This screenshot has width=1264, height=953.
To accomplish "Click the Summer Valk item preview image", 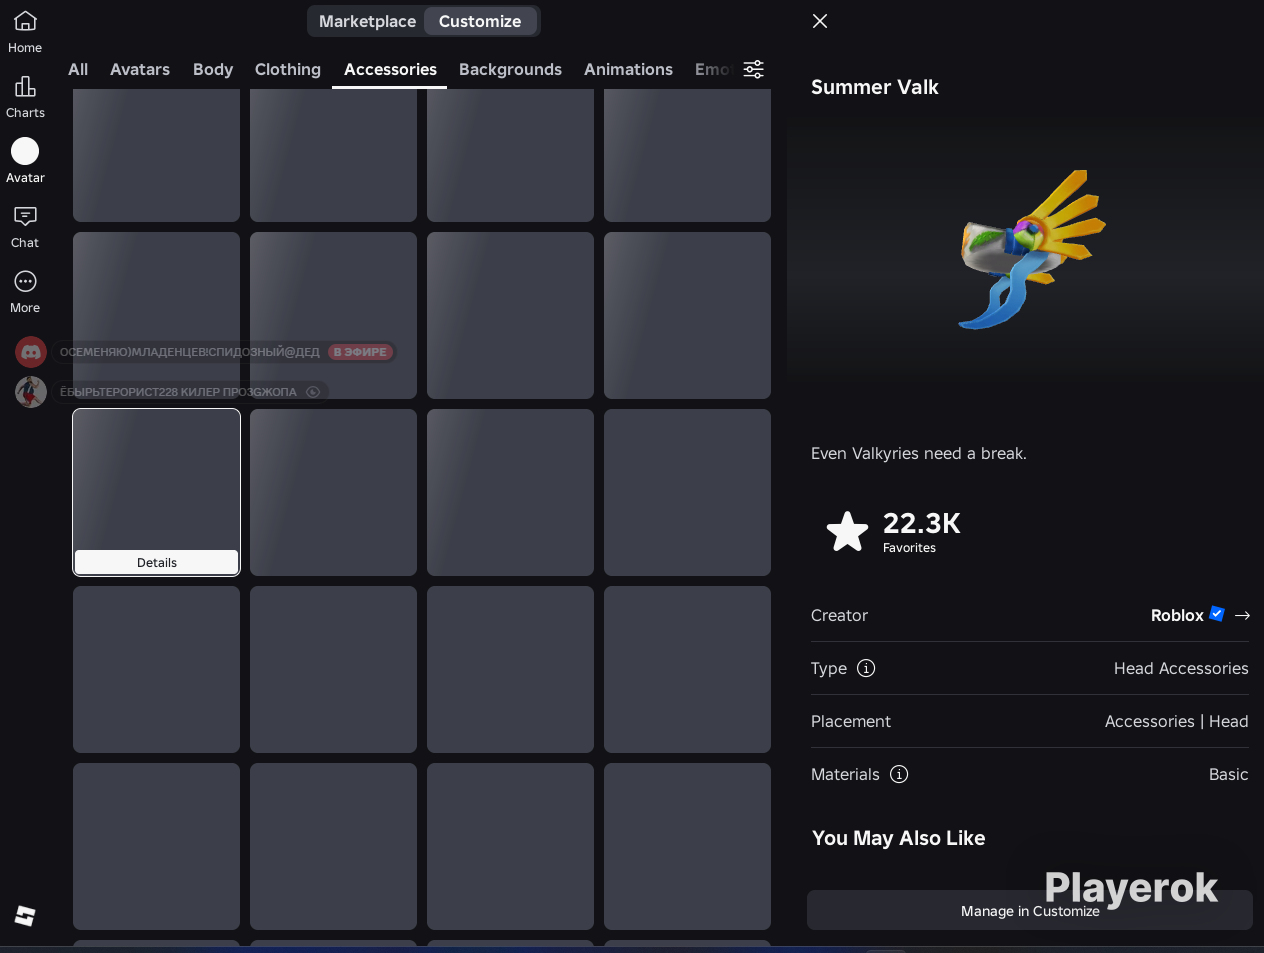I will tap(1030, 250).
